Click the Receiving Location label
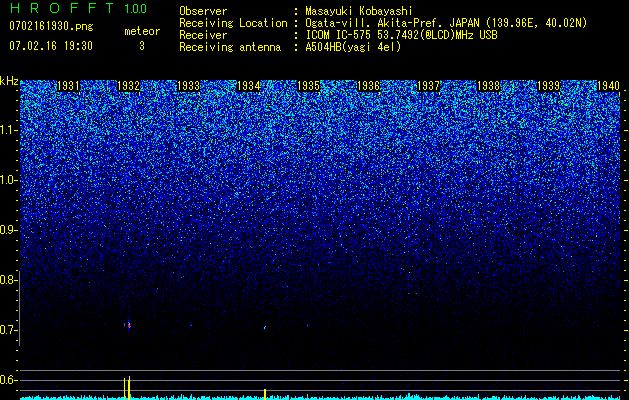629x400 pixels. [233, 23]
